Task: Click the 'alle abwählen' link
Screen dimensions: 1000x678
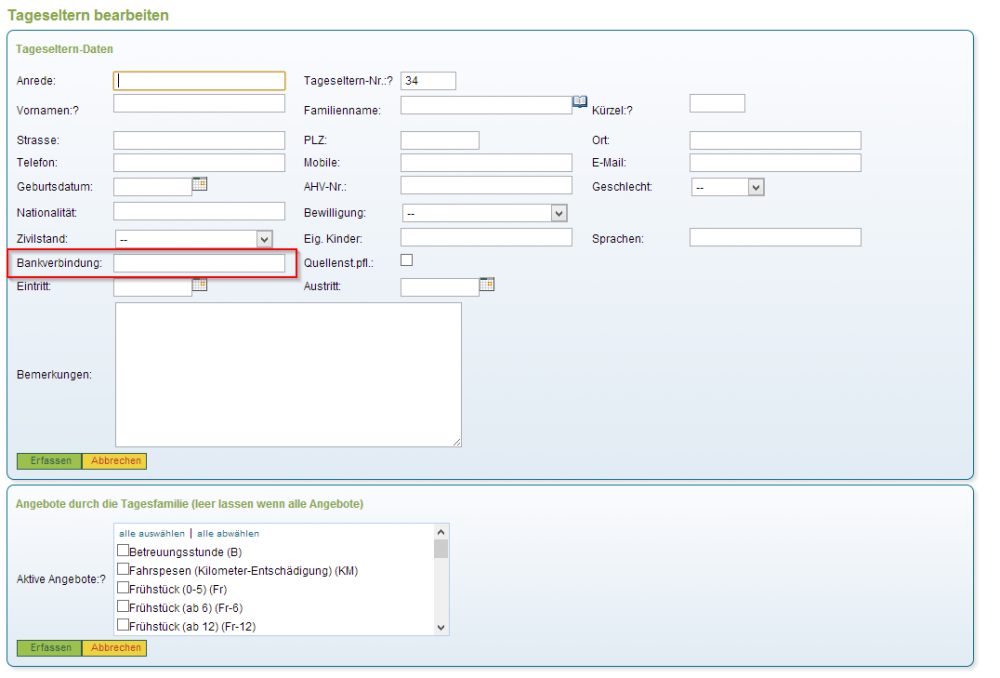Action: pyautogui.click(x=227, y=534)
